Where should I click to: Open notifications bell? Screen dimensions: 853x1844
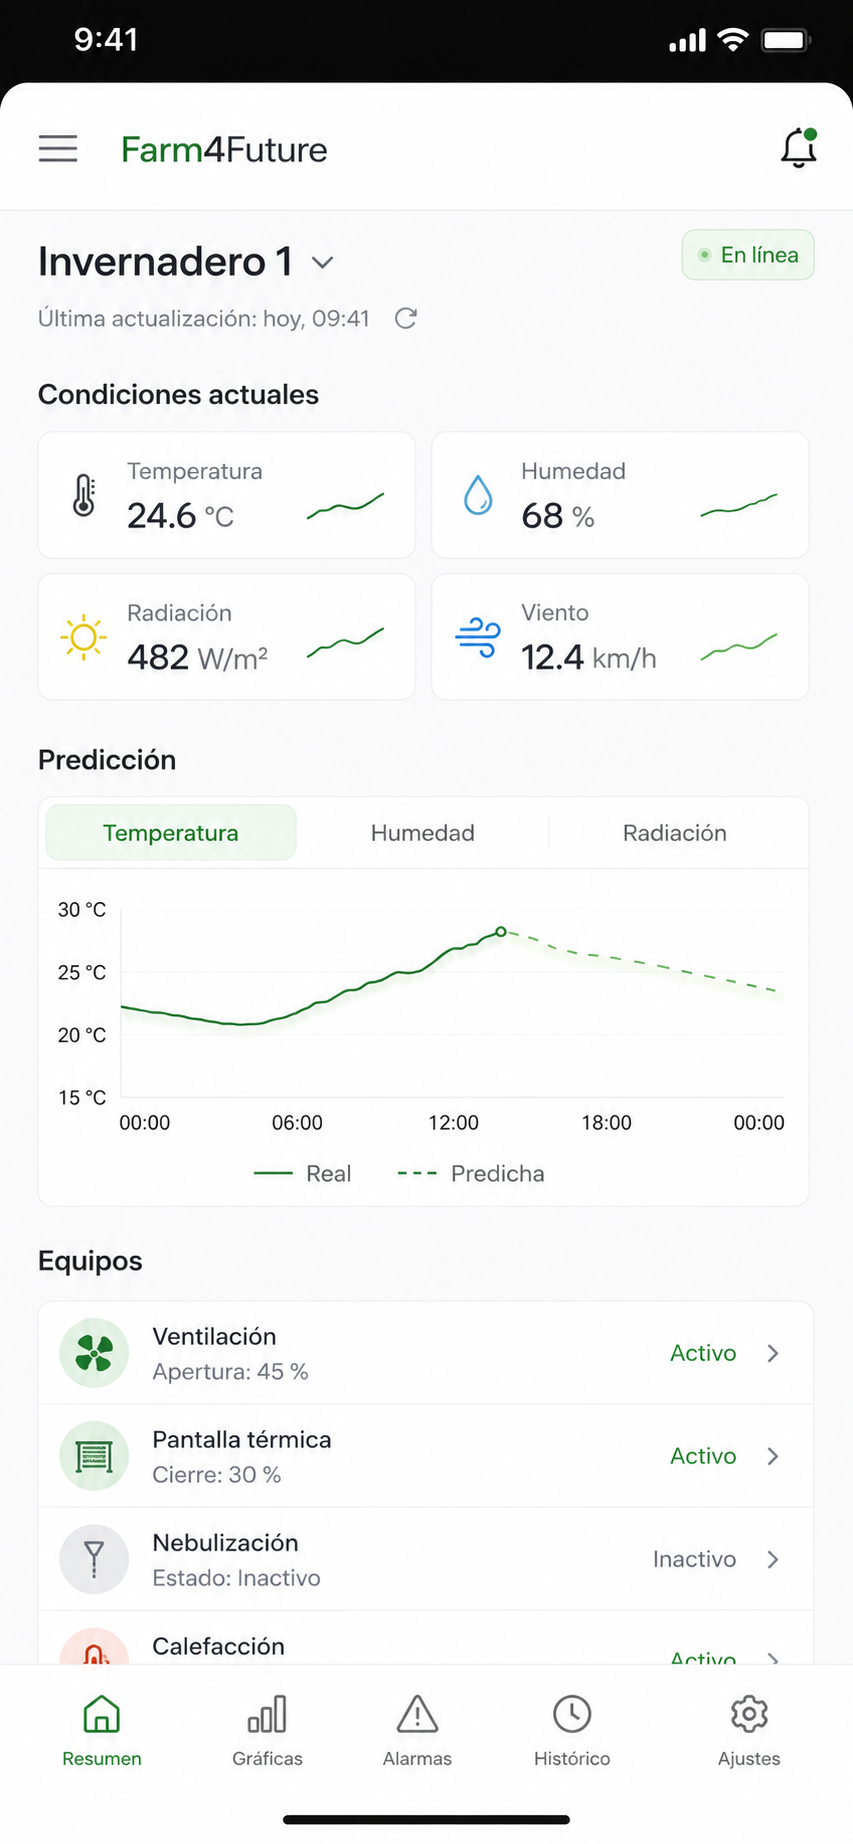[x=799, y=148]
